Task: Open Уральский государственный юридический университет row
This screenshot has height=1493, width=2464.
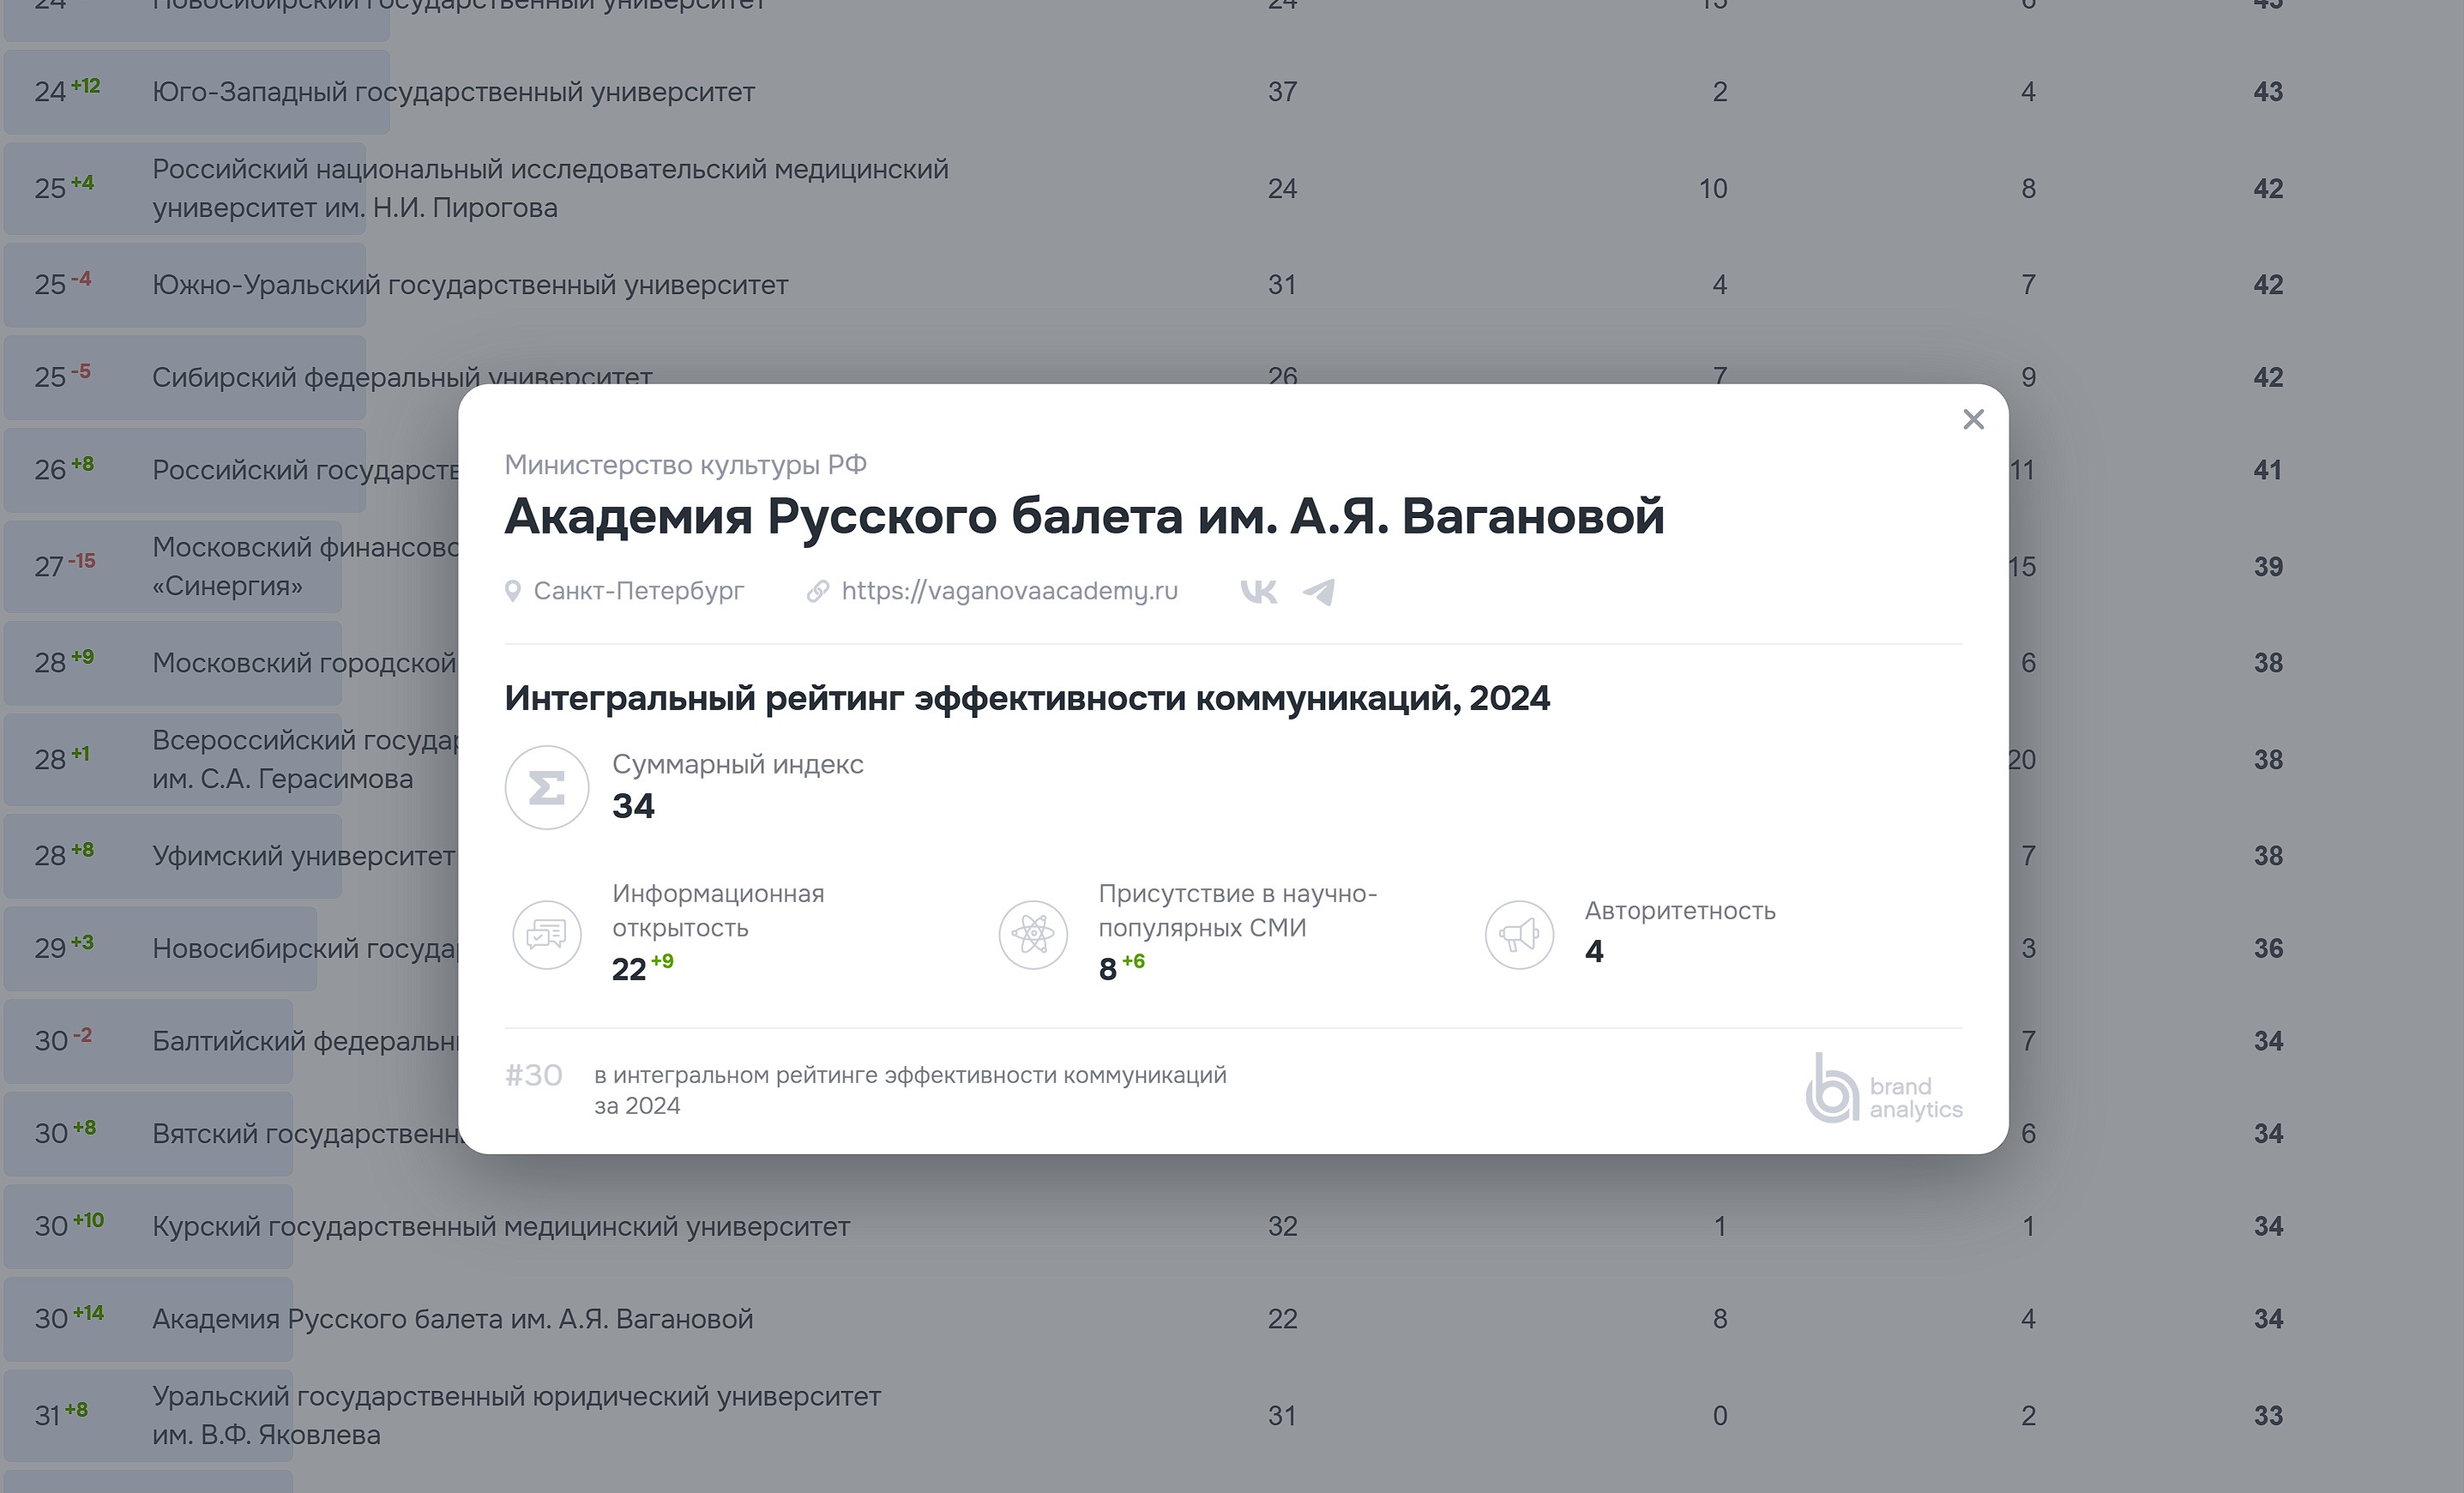Action: click(1232, 1415)
